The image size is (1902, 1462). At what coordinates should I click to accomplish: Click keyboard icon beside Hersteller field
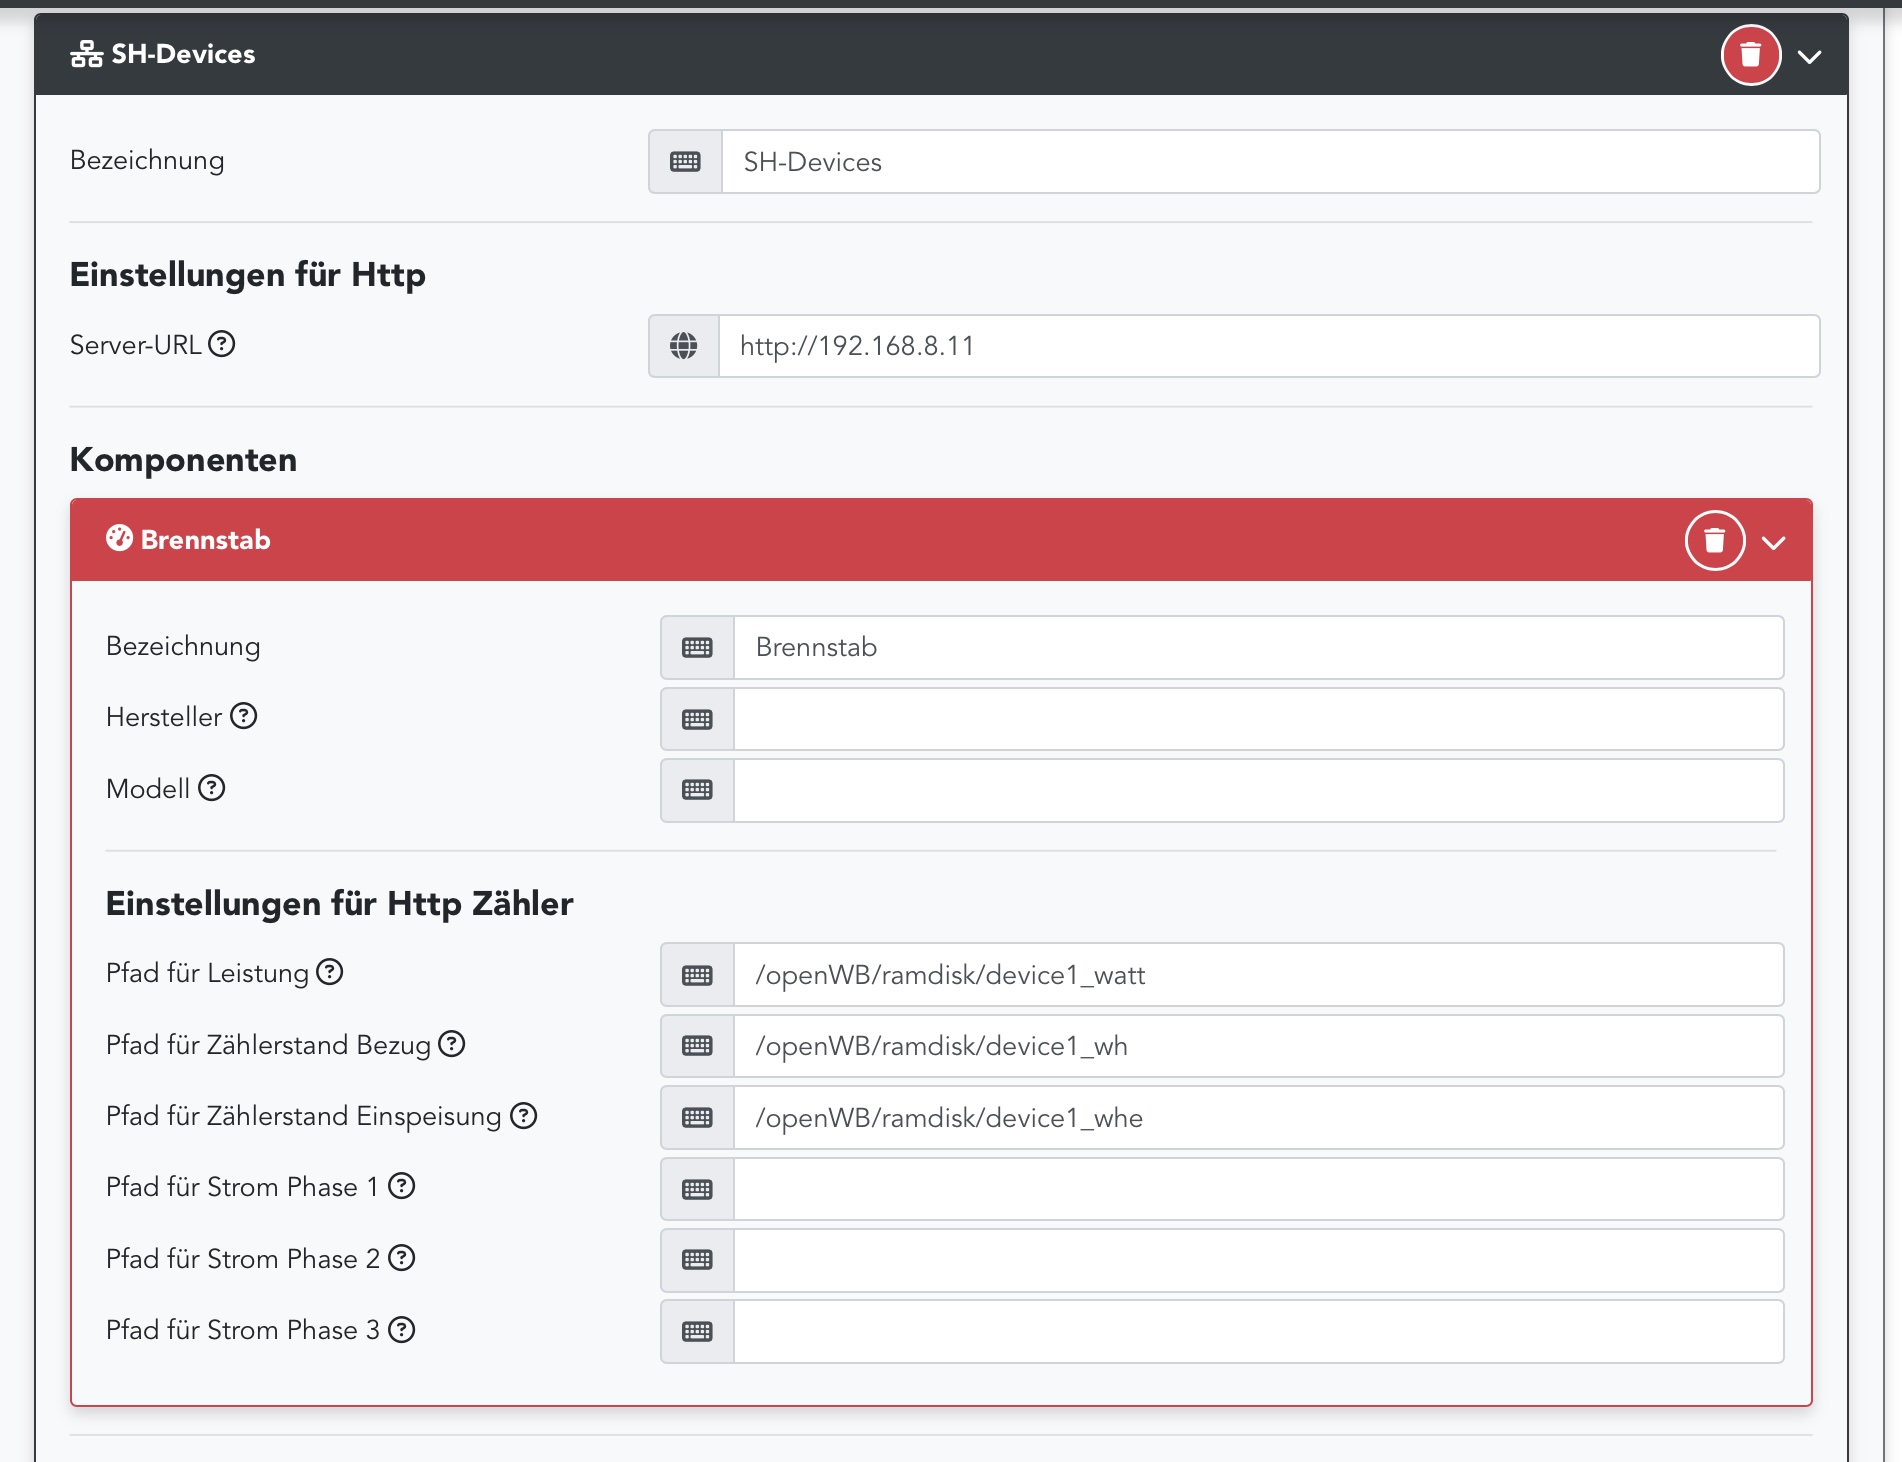[x=697, y=719]
